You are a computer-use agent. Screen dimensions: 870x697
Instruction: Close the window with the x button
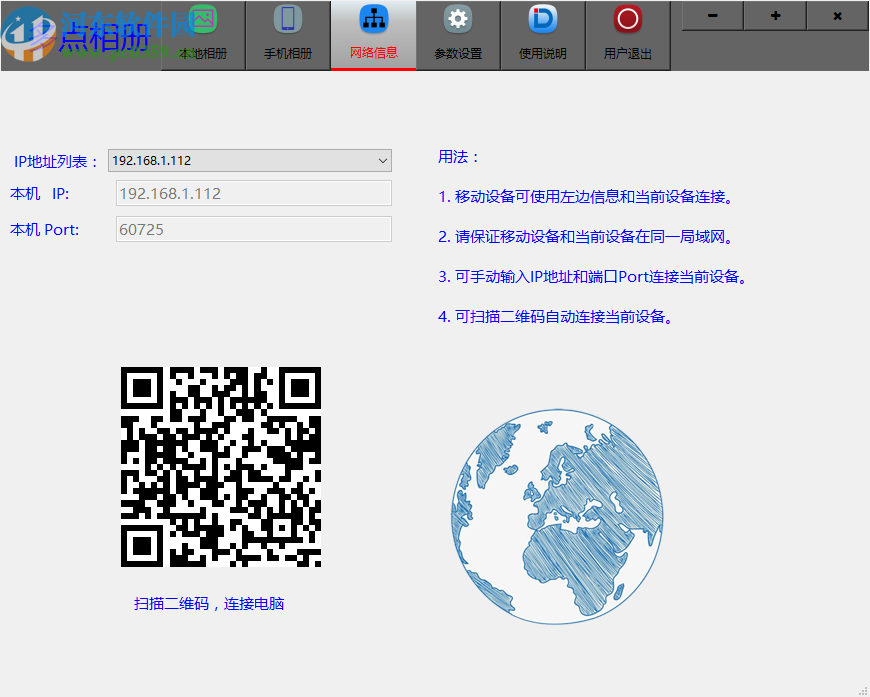(x=837, y=16)
